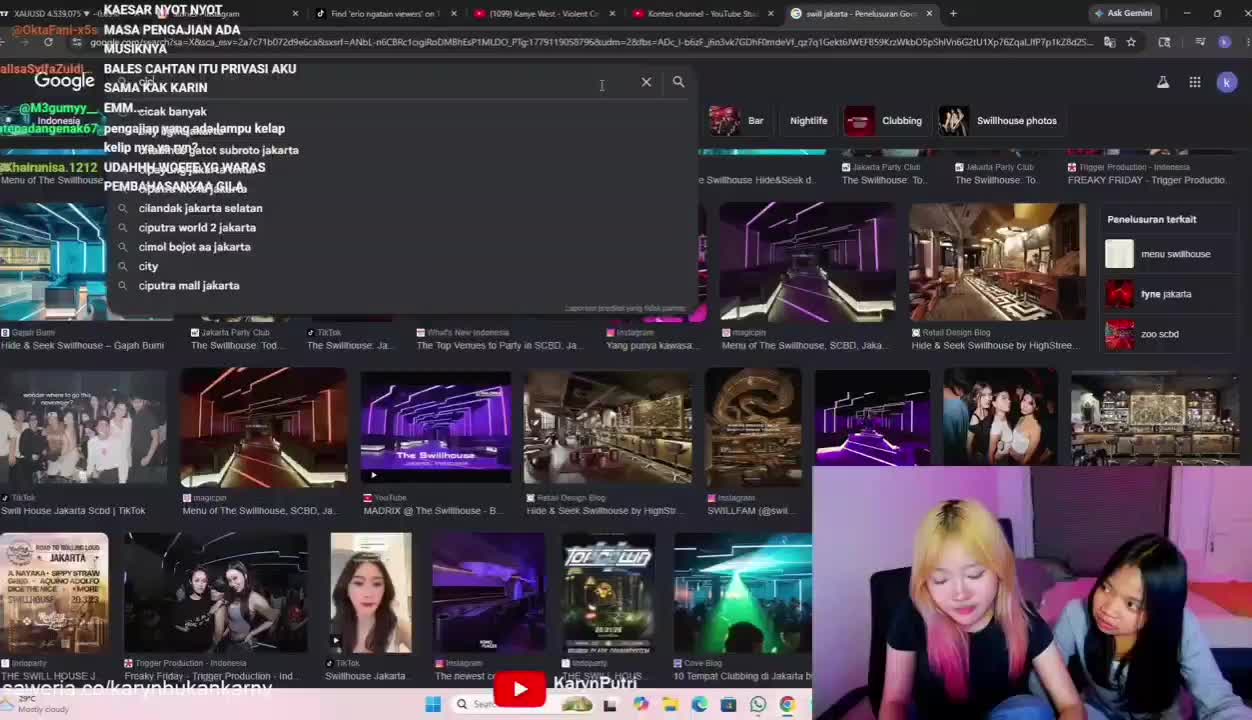Click 'Penelusuran terkait' heading

[1152, 219]
